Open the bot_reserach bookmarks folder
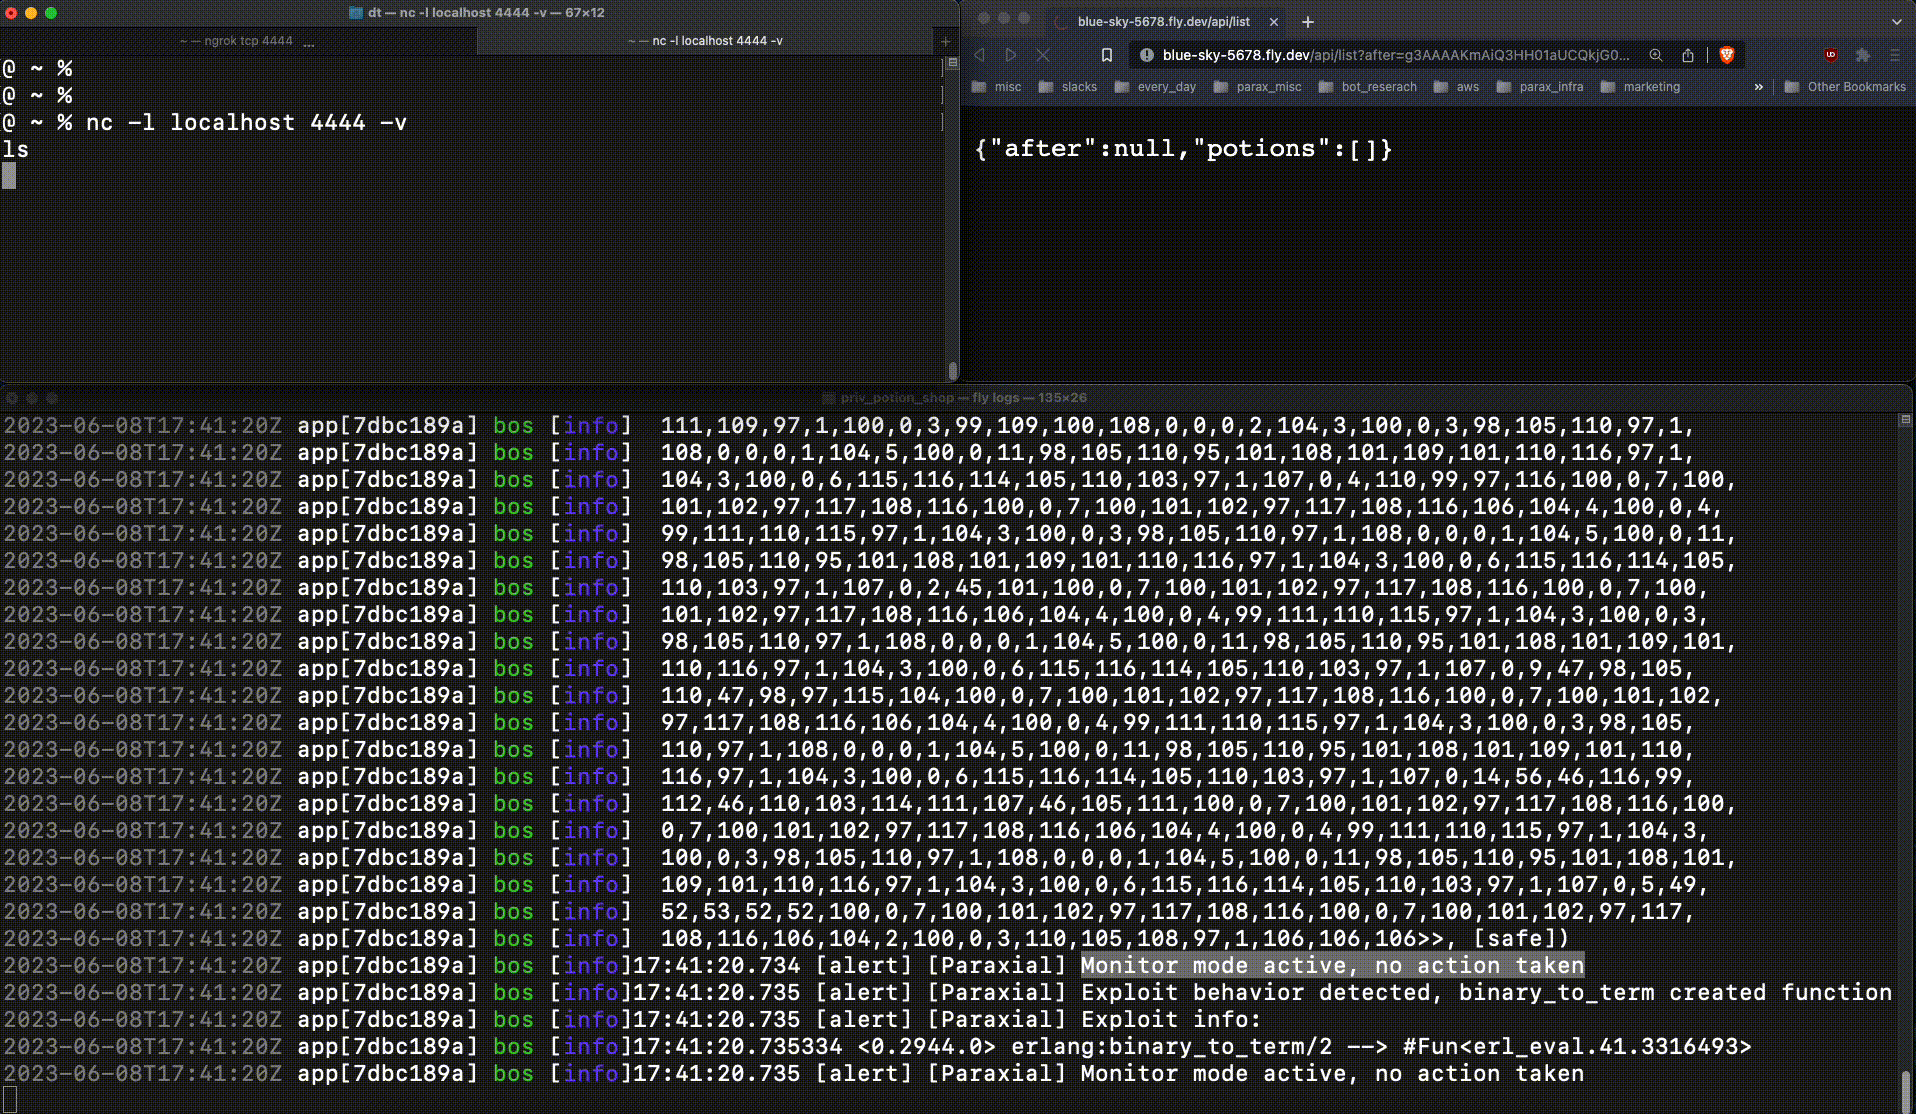 click(x=1367, y=87)
